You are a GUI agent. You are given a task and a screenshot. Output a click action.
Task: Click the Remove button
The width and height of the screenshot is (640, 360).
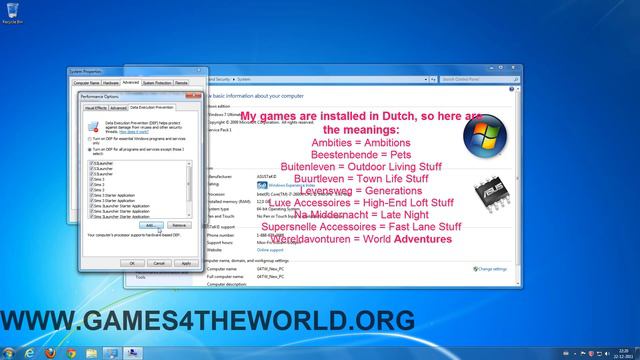pos(179,225)
